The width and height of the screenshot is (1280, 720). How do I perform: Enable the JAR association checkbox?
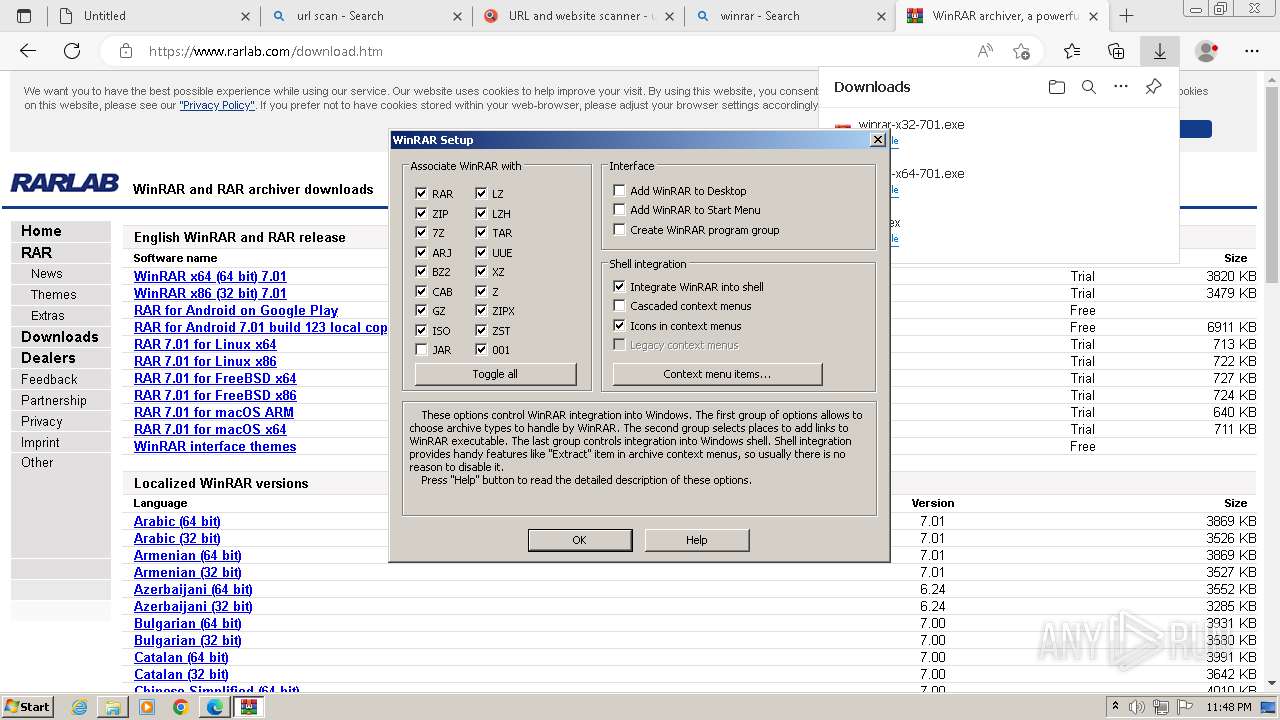[x=421, y=350]
